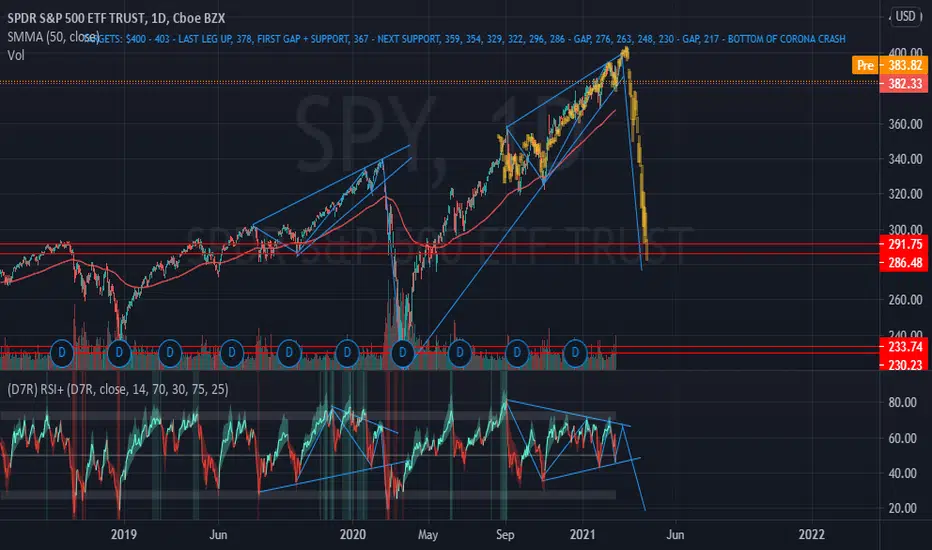Click the dividend D marker at the 2020 crash low
Viewport: 932px width, 550px height.
click(402, 353)
